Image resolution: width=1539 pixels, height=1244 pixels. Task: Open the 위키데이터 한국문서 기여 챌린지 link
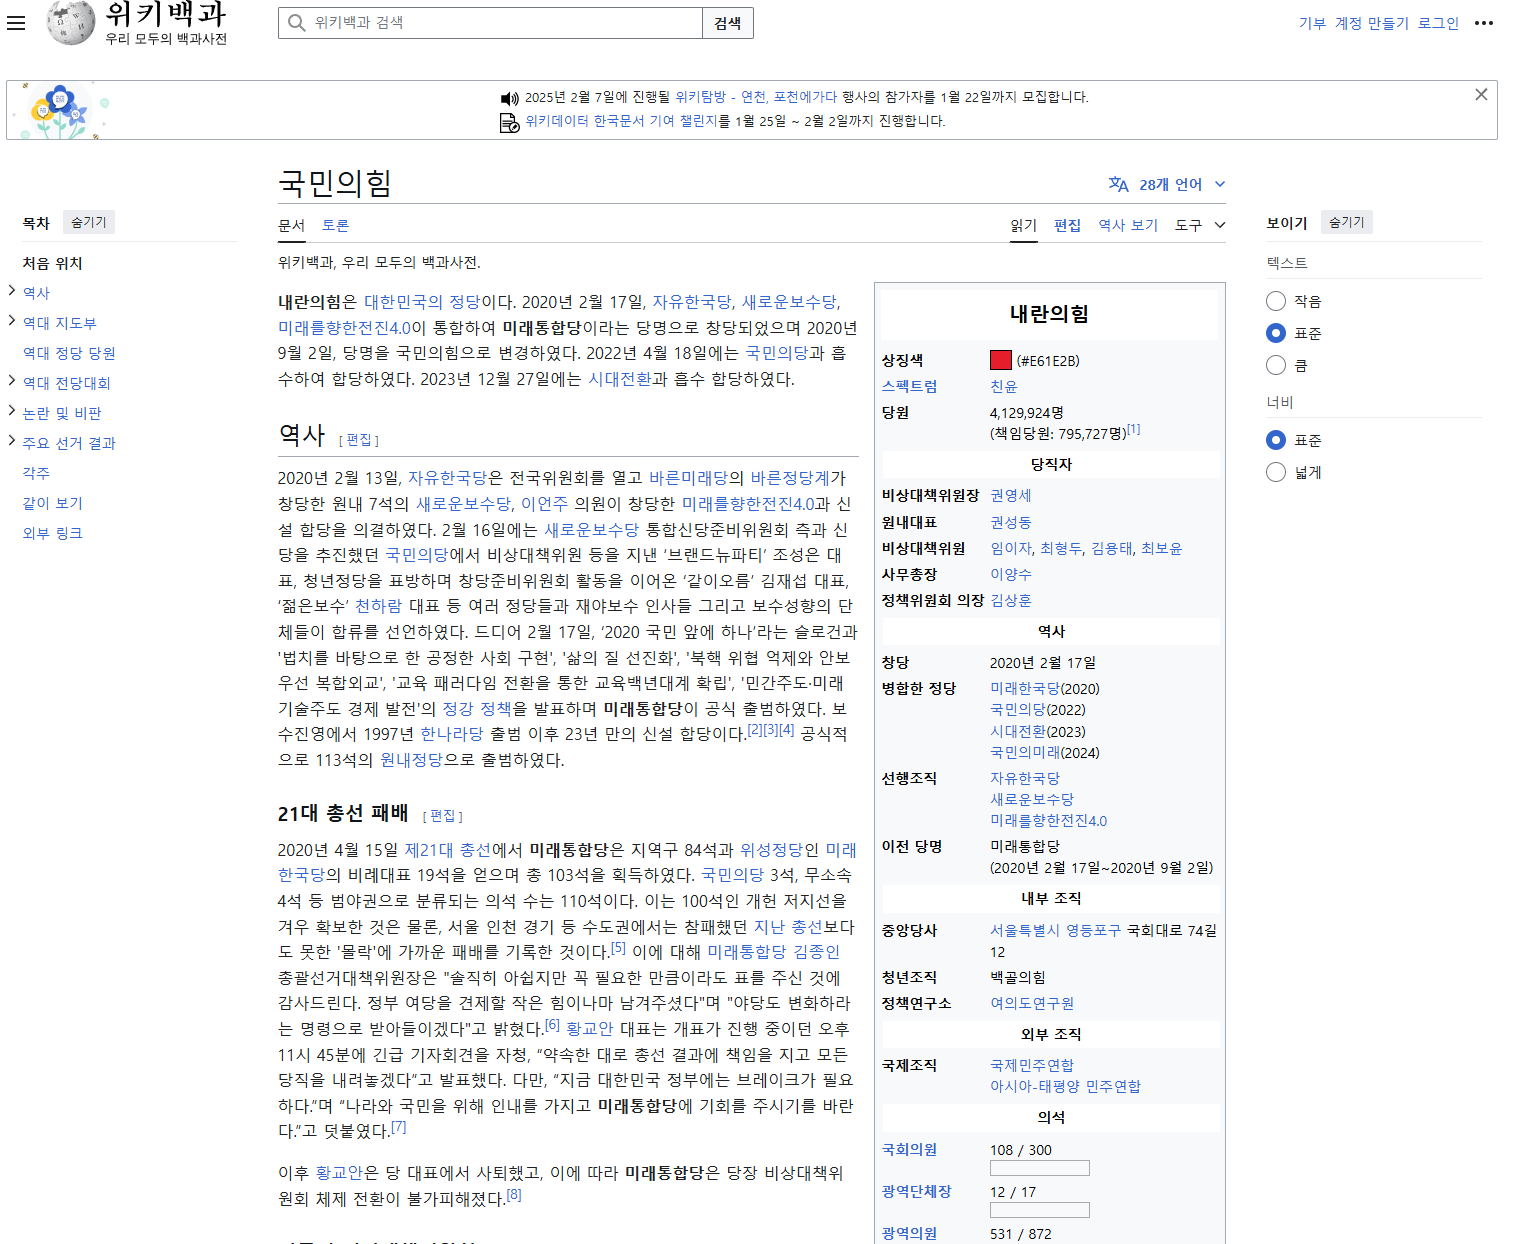[622, 121]
